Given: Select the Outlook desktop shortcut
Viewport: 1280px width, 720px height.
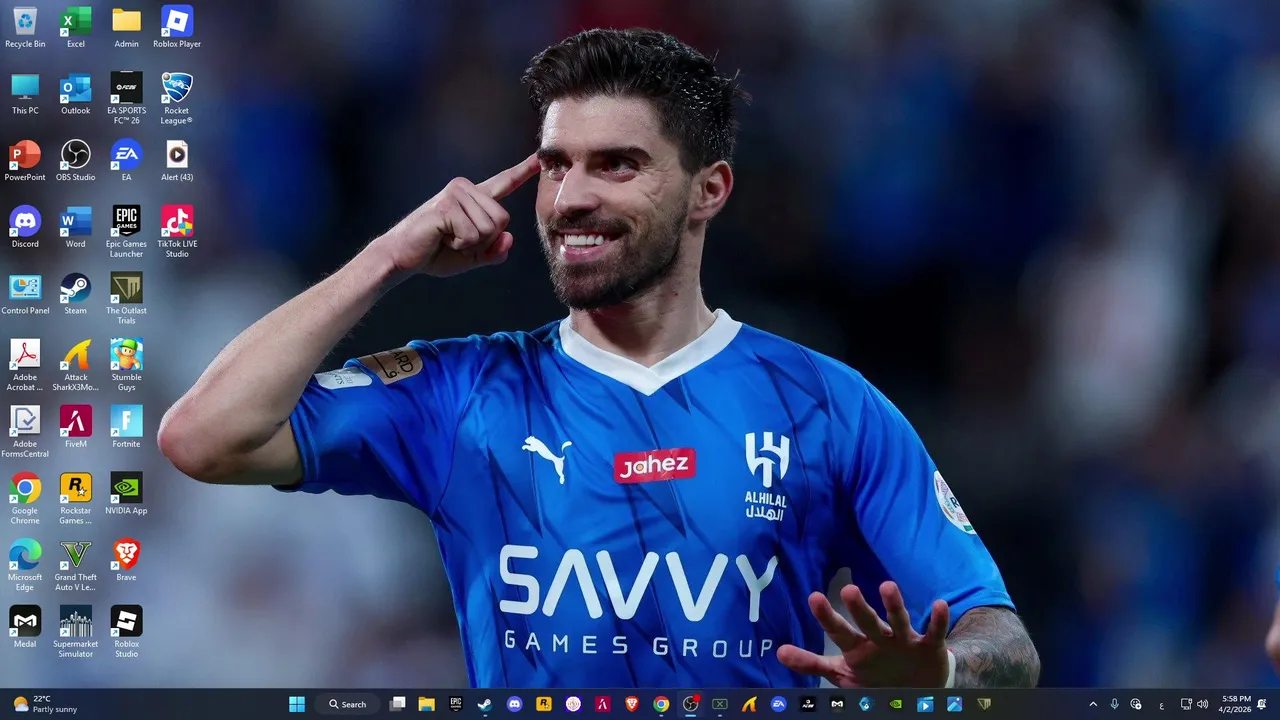Looking at the screenshot, I should [76, 94].
